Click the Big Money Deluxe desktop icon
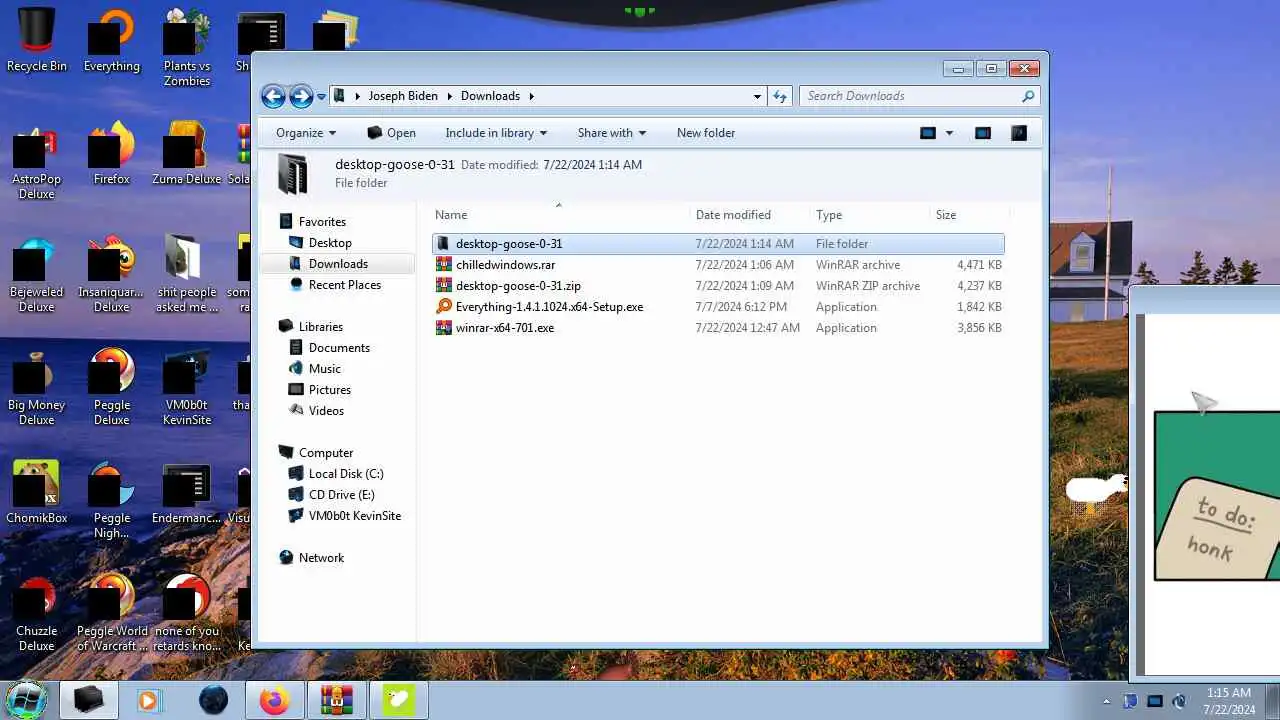1280x720 pixels. (37, 386)
